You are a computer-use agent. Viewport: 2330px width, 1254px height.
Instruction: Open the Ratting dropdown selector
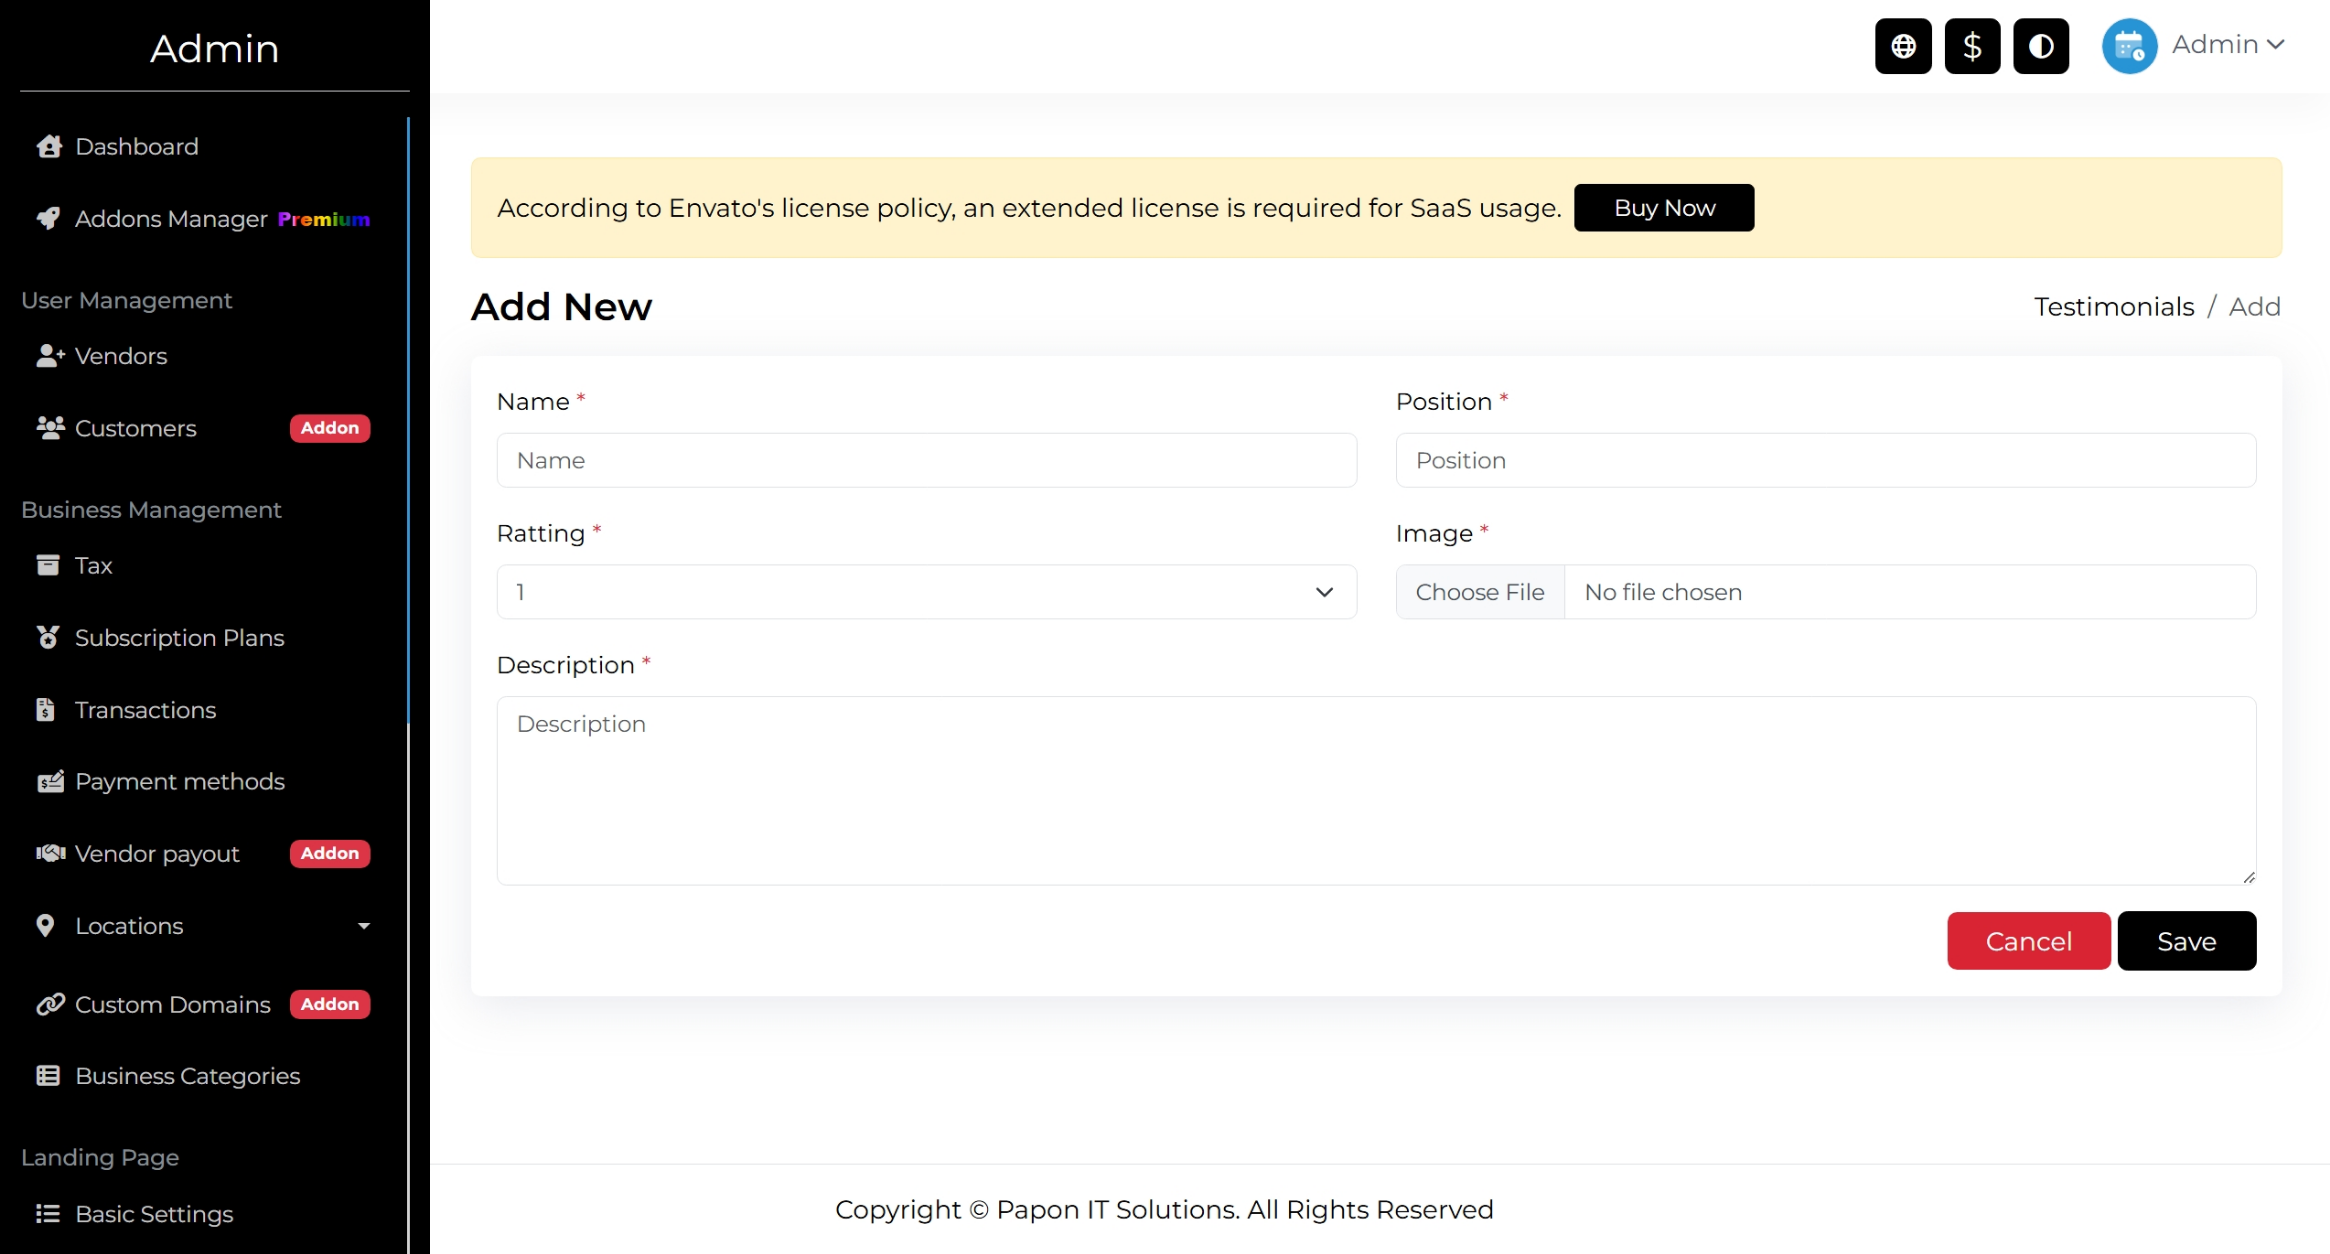pyautogui.click(x=926, y=592)
